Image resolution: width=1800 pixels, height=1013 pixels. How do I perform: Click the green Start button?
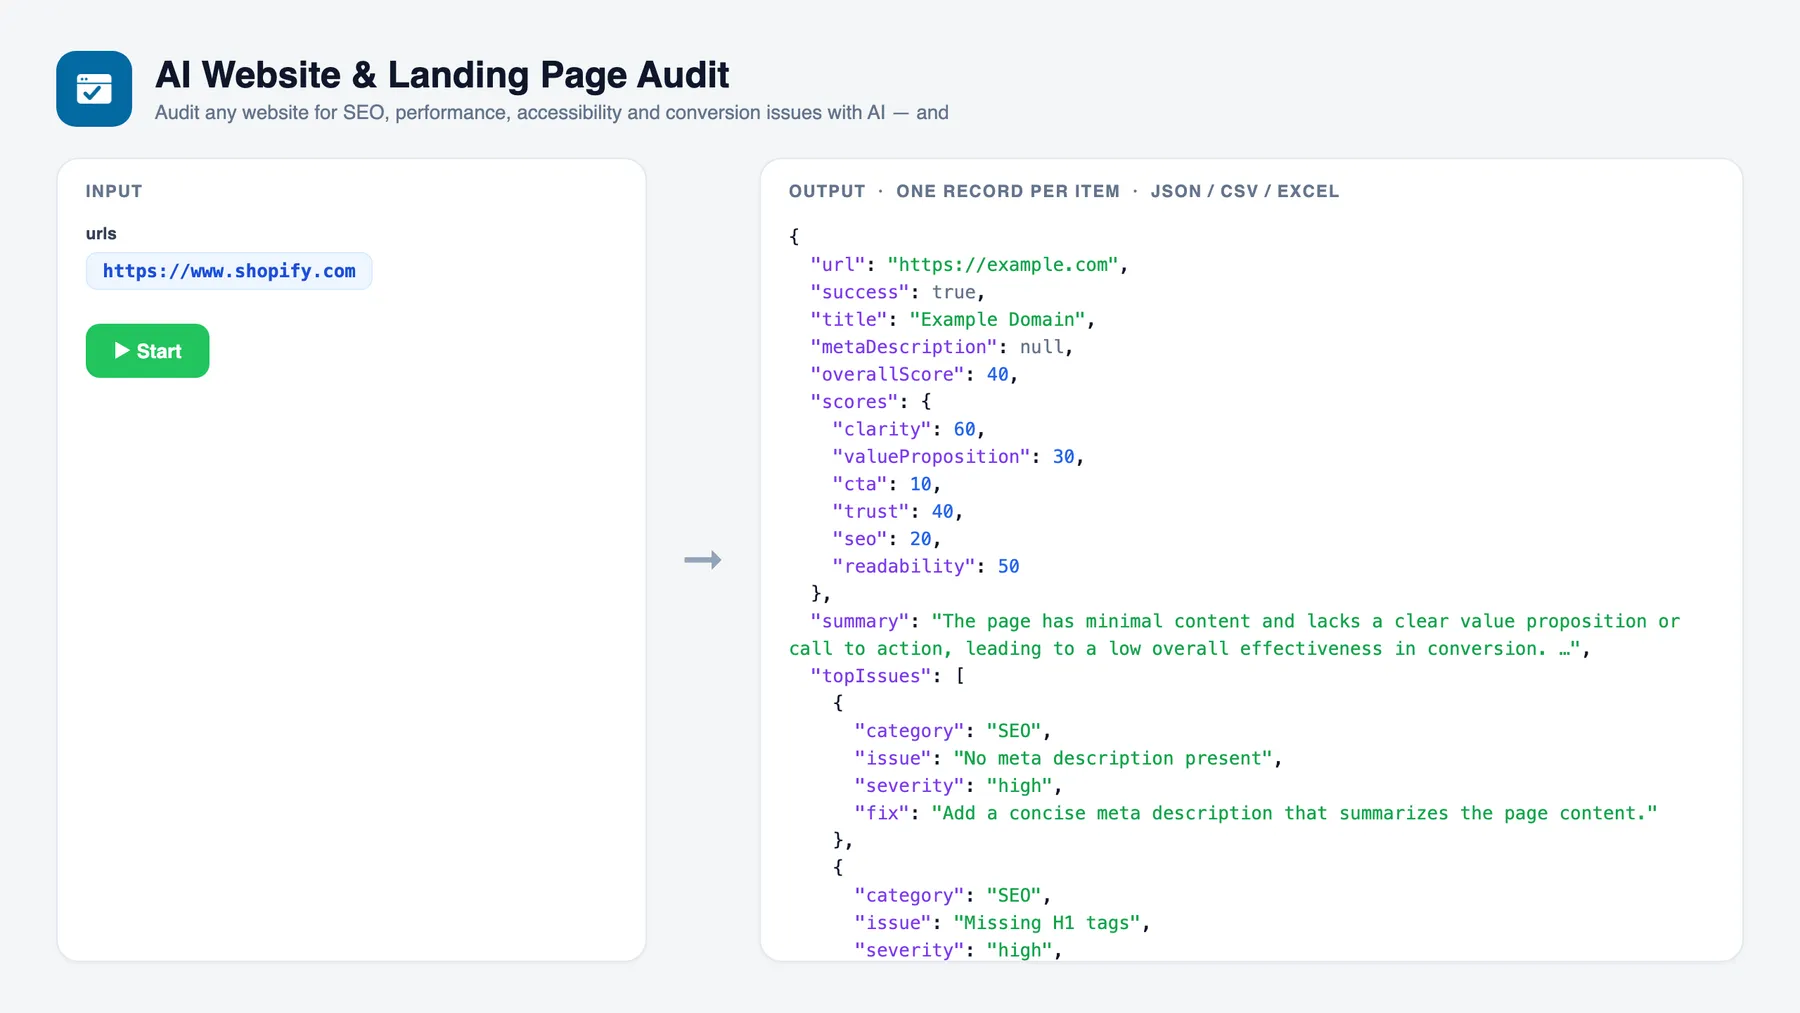click(x=147, y=351)
